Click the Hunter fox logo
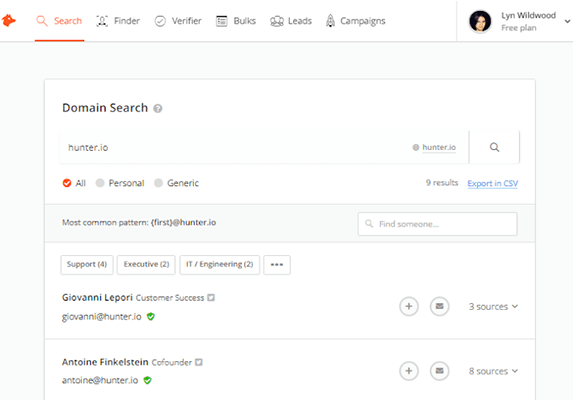The image size is (573, 400). click(x=8, y=20)
